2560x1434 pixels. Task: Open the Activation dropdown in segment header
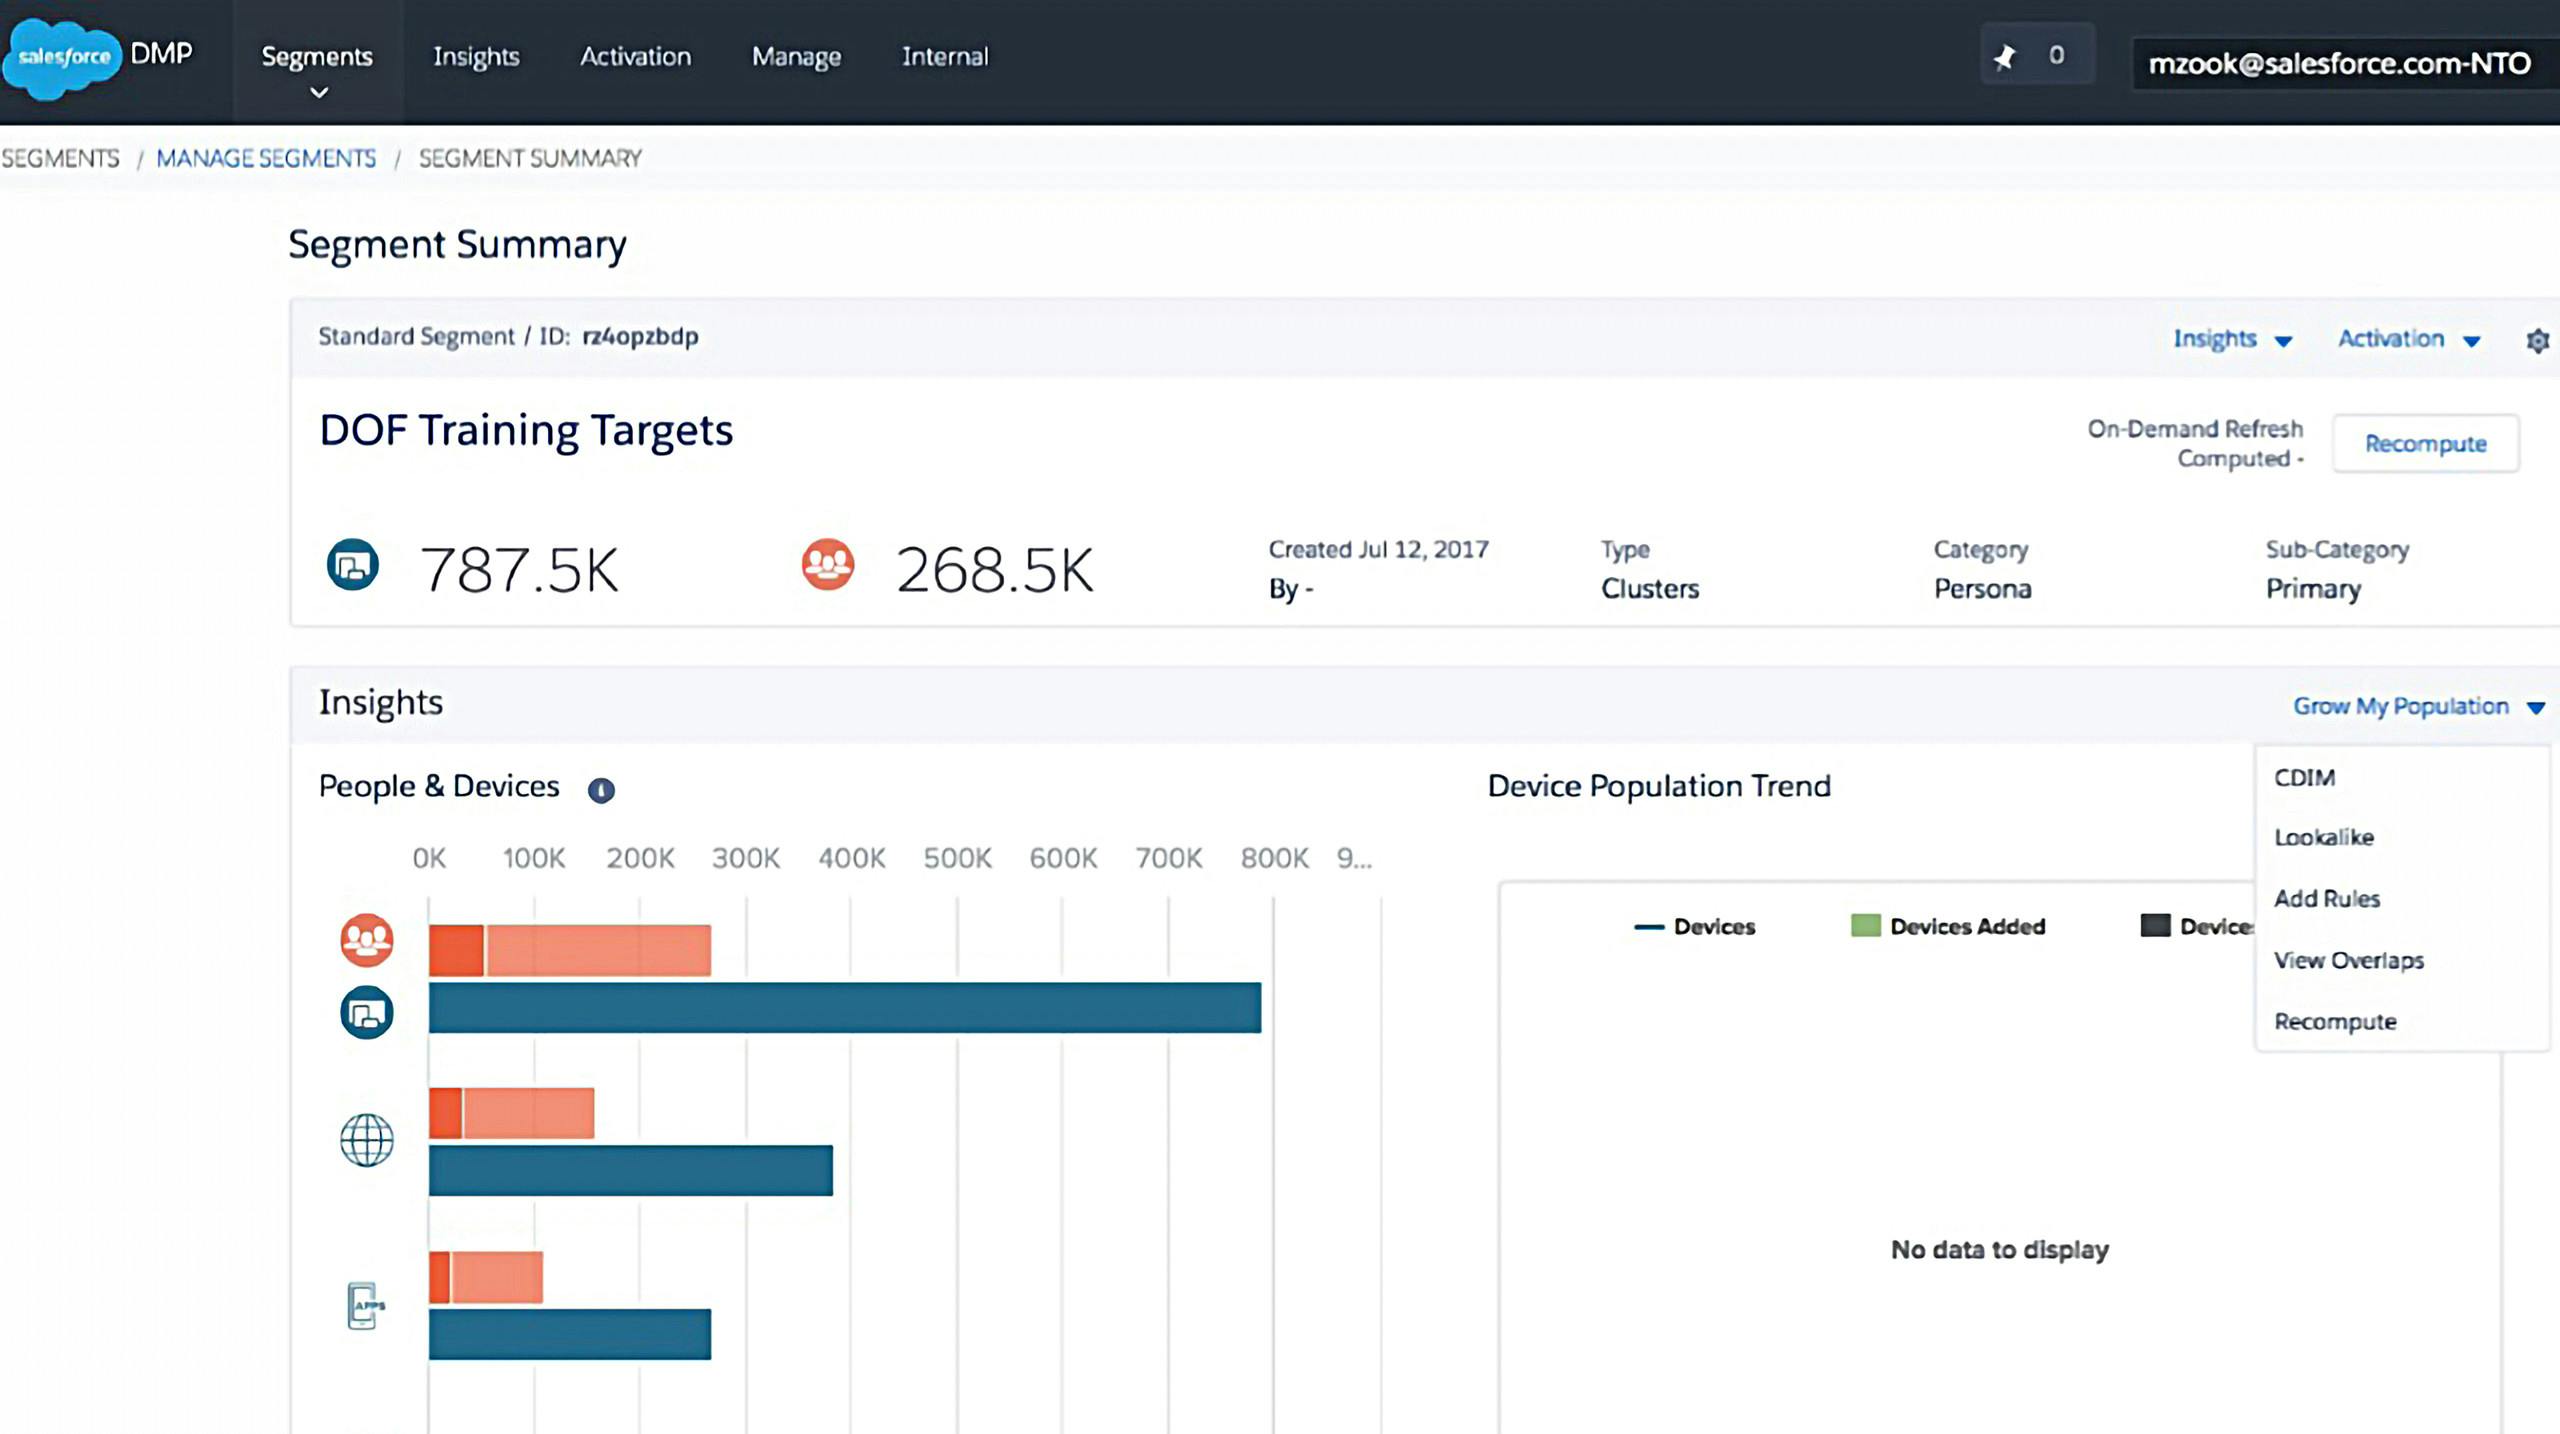point(2409,339)
